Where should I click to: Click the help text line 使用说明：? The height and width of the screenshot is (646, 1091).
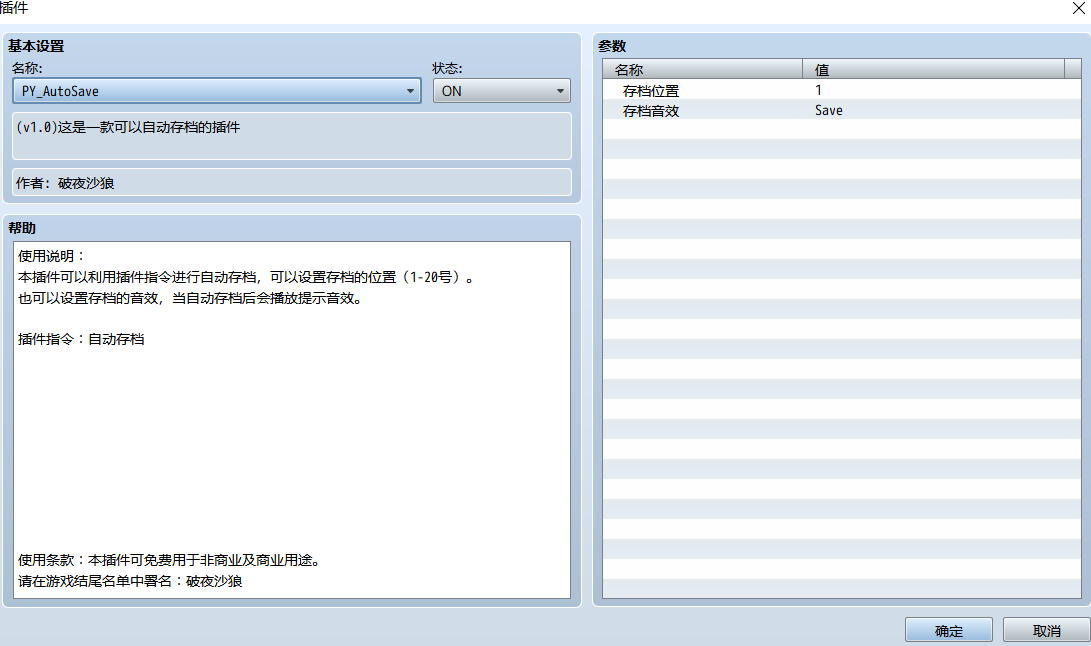pyautogui.click(x=51, y=256)
